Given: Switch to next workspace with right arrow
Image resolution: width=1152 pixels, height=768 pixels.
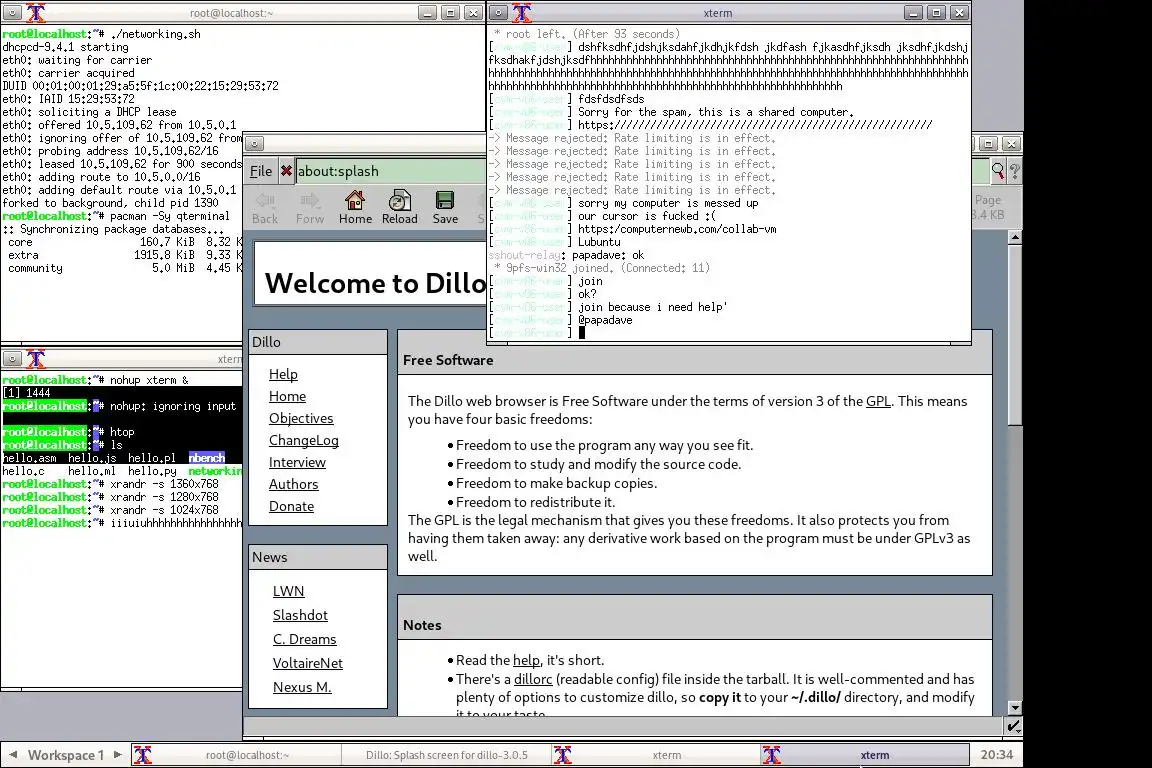Looking at the screenshot, I should tap(118, 755).
